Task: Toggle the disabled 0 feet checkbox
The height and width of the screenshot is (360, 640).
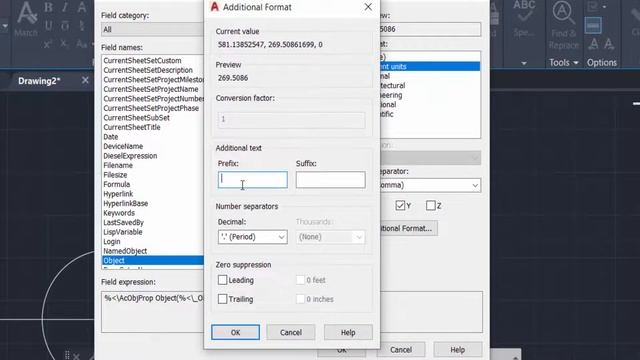Action: 300,280
